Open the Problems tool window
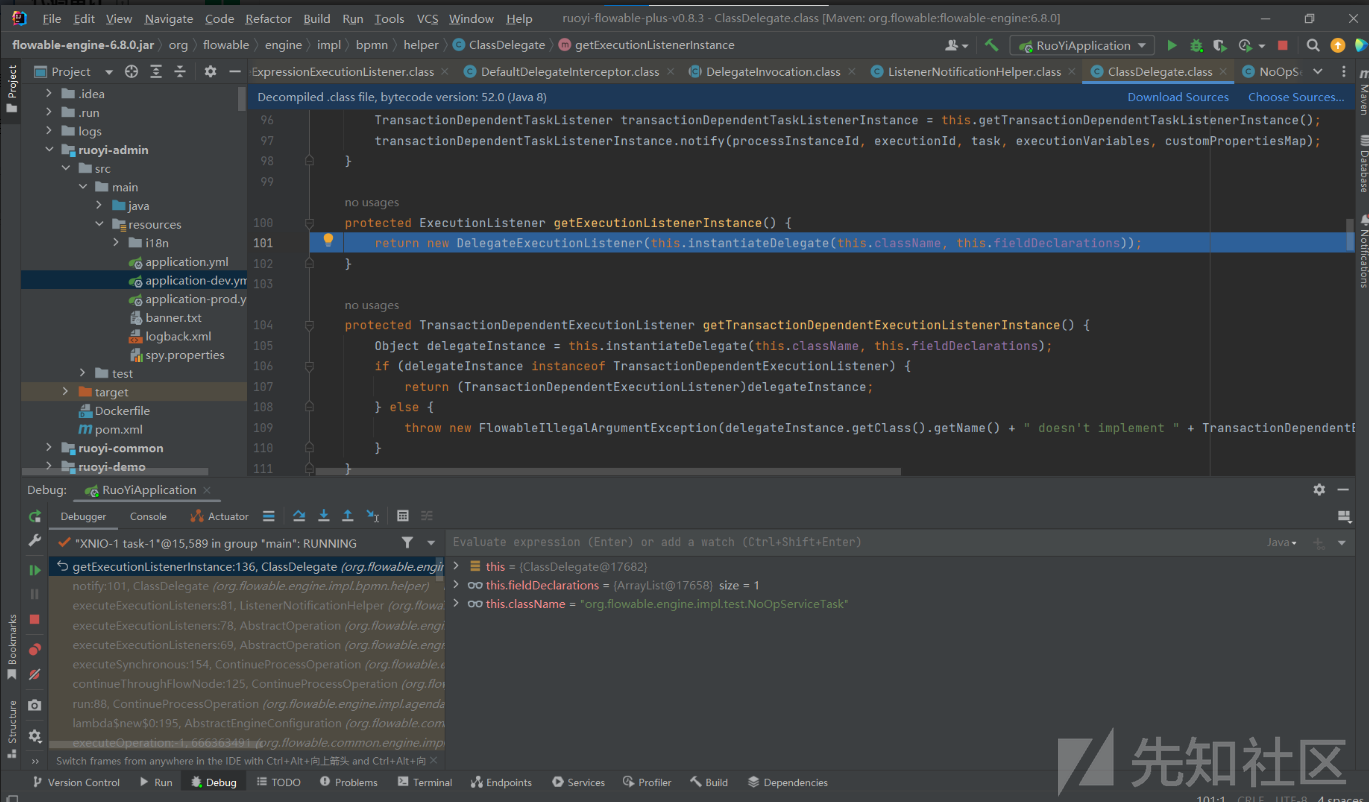Image resolution: width=1369 pixels, height=802 pixels. 347,782
